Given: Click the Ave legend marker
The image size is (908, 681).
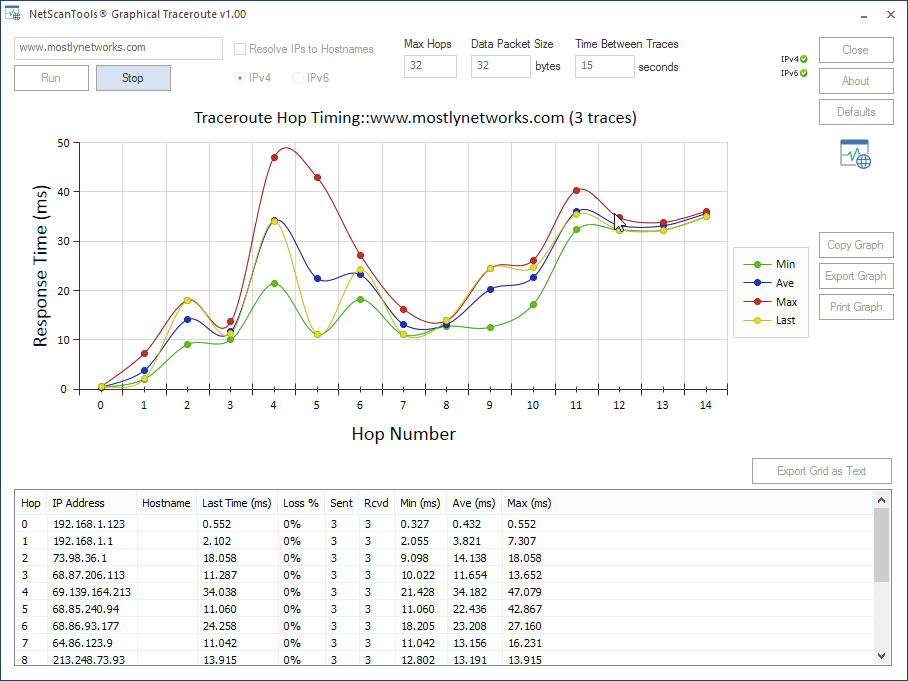Looking at the screenshot, I should 757,283.
